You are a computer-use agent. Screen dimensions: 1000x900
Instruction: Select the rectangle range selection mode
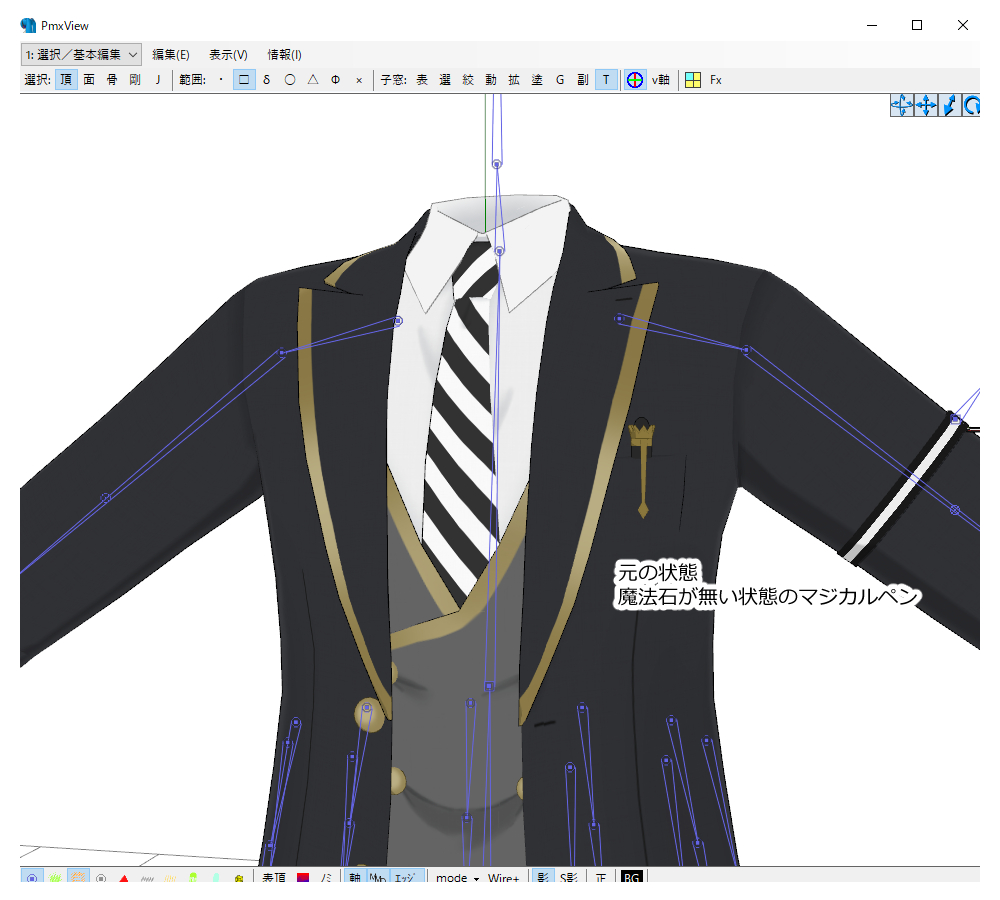tap(244, 80)
